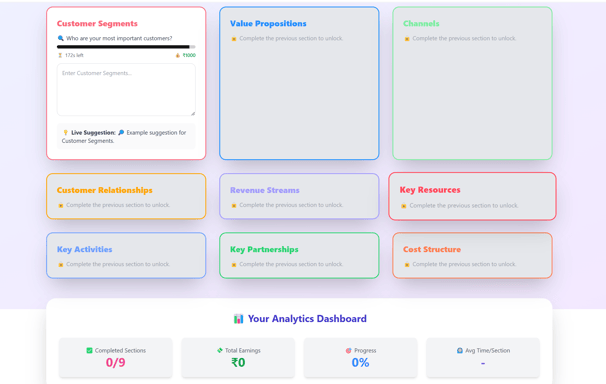Click the Total Earnings stat tile
Screen dimensions: 606x384
tap(238, 358)
